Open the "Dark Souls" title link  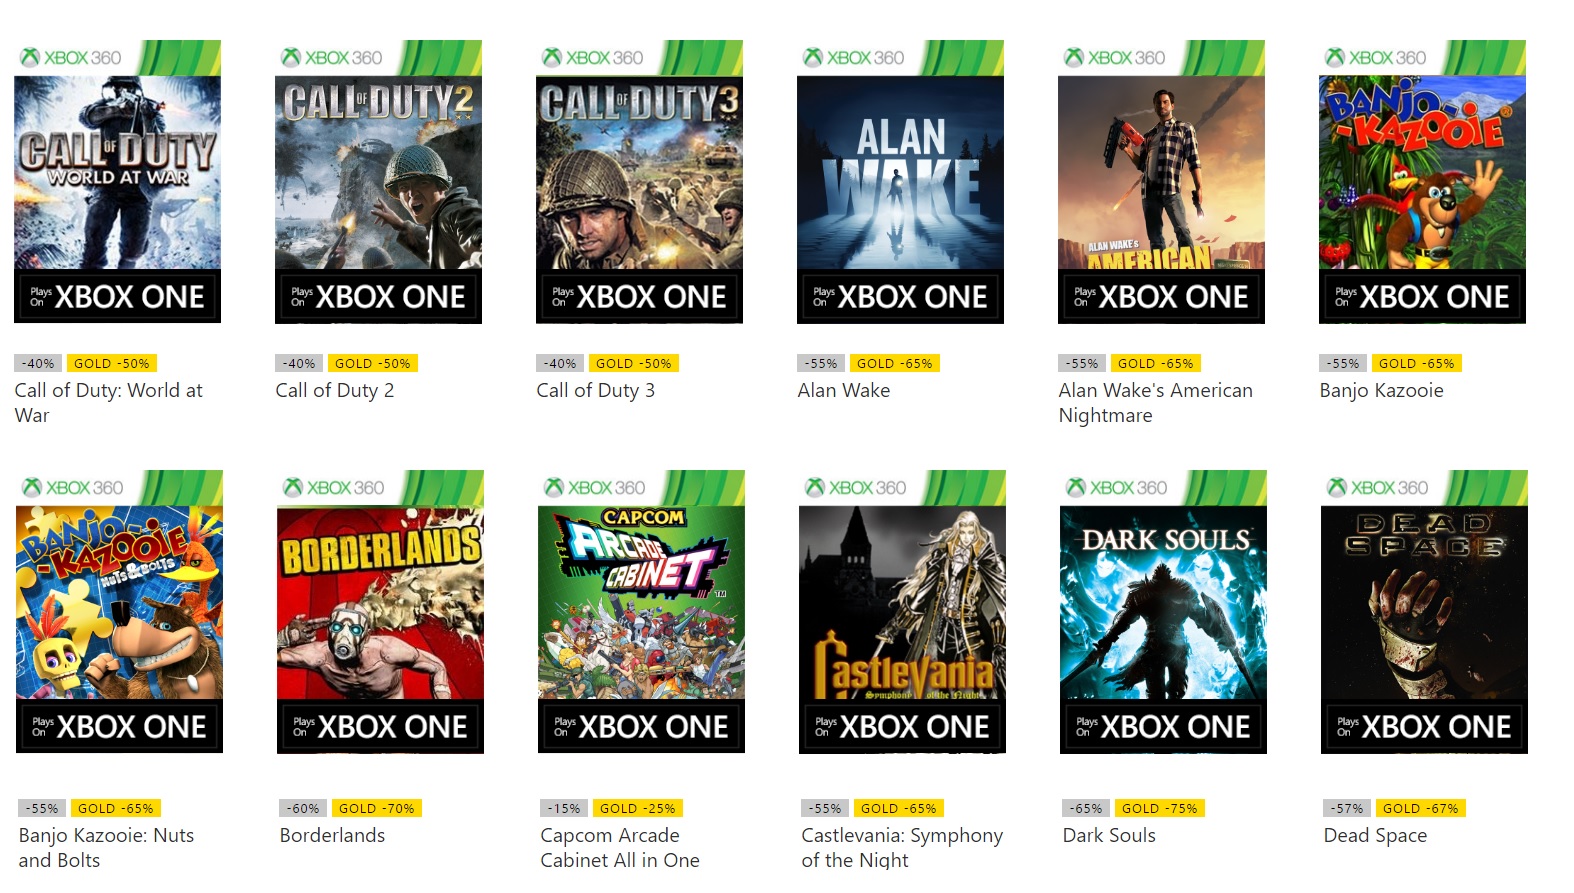(1109, 836)
